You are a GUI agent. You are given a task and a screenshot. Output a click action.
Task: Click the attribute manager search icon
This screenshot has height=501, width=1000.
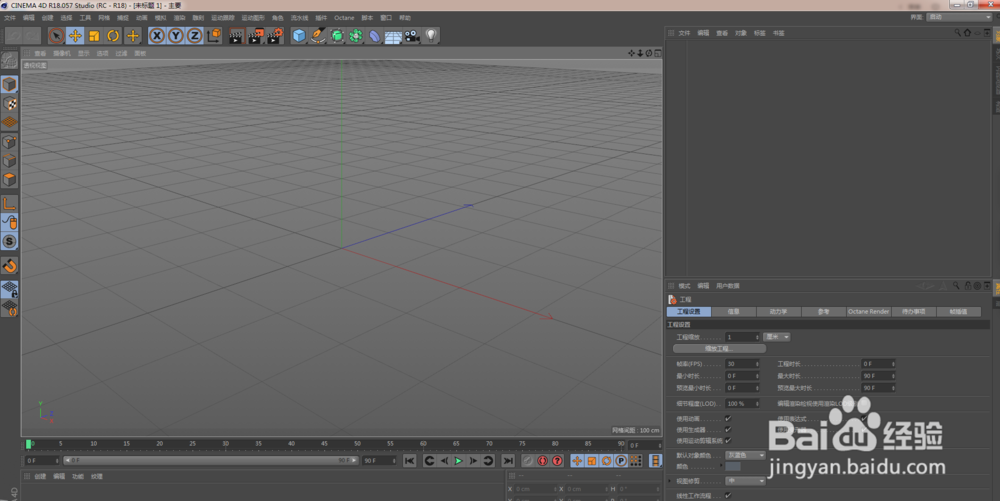tap(956, 286)
